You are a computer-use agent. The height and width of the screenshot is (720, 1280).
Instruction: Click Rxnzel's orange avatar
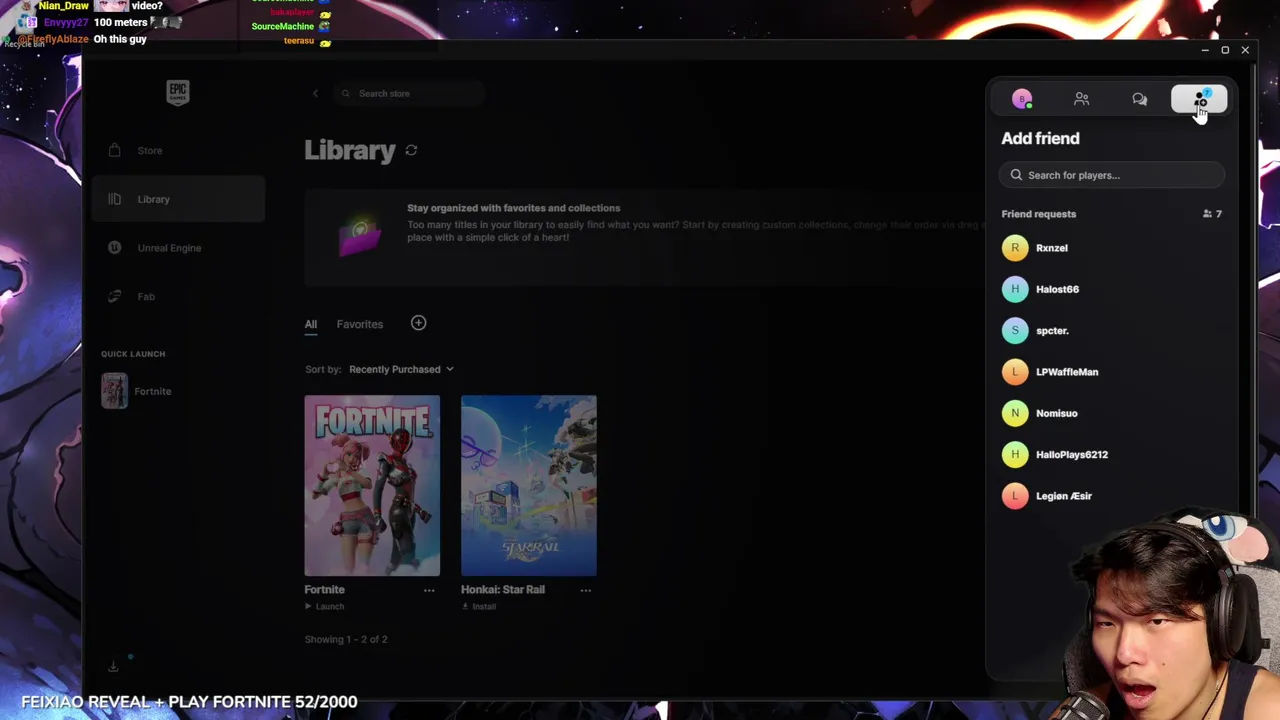tap(1015, 248)
